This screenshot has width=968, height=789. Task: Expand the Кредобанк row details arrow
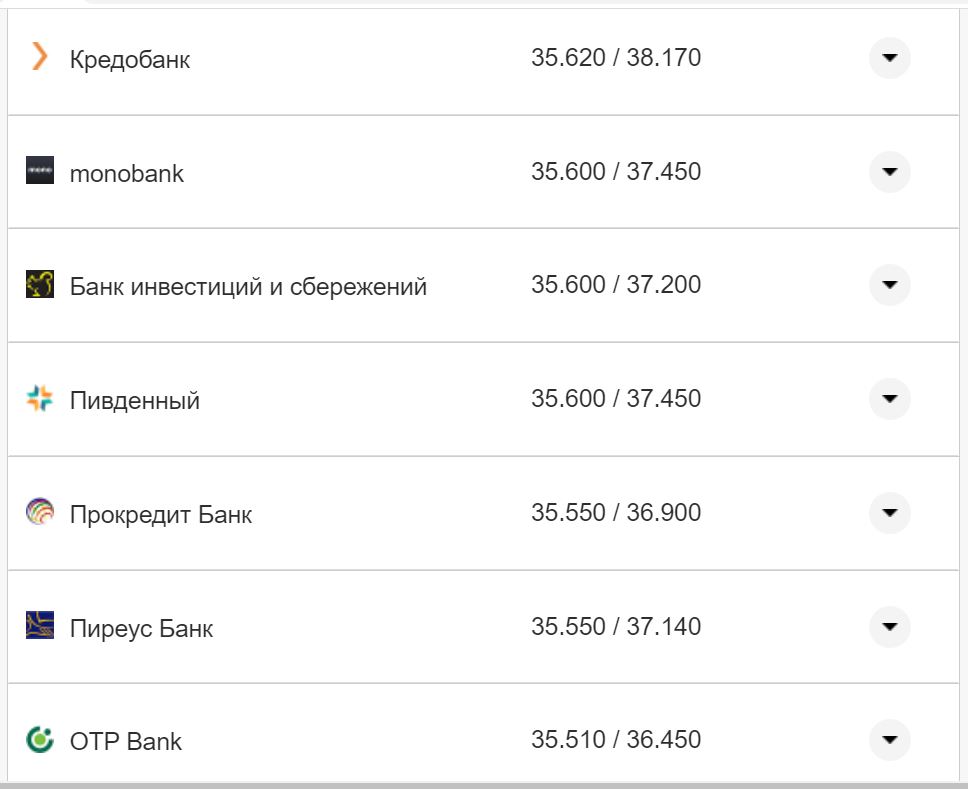pyautogui.click(x=889, y=58)
